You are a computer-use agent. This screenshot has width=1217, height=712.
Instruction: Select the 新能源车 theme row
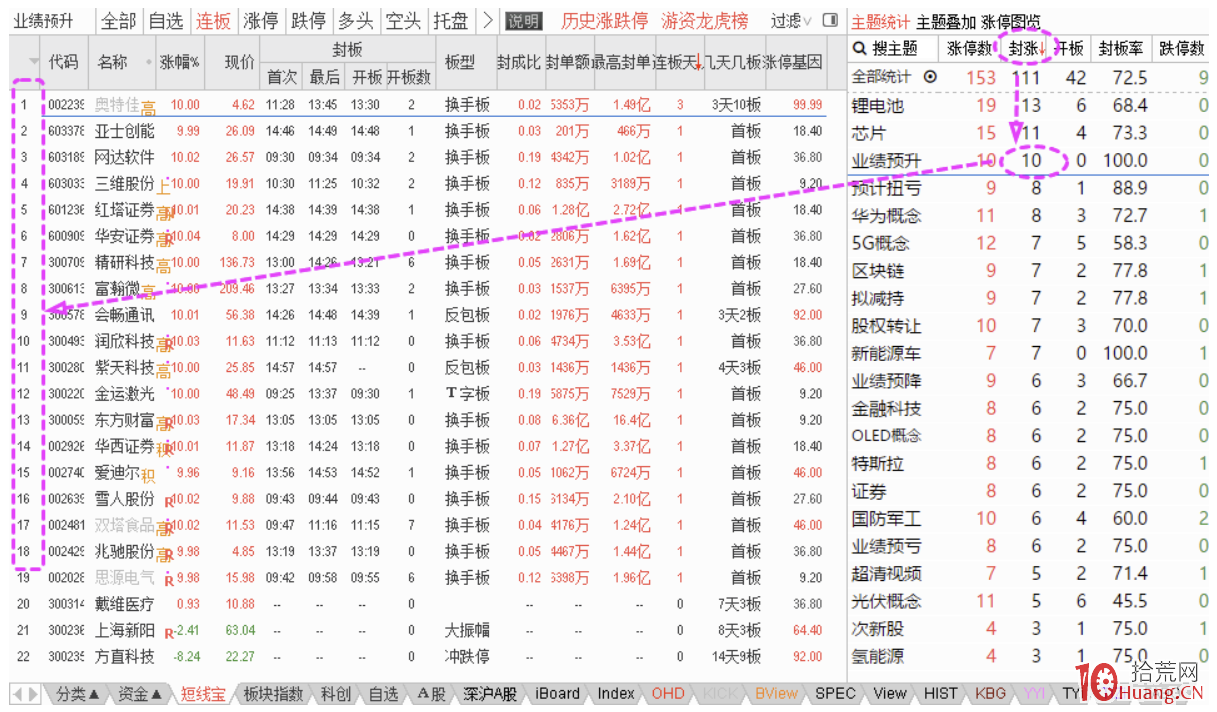click(1029, 353)
